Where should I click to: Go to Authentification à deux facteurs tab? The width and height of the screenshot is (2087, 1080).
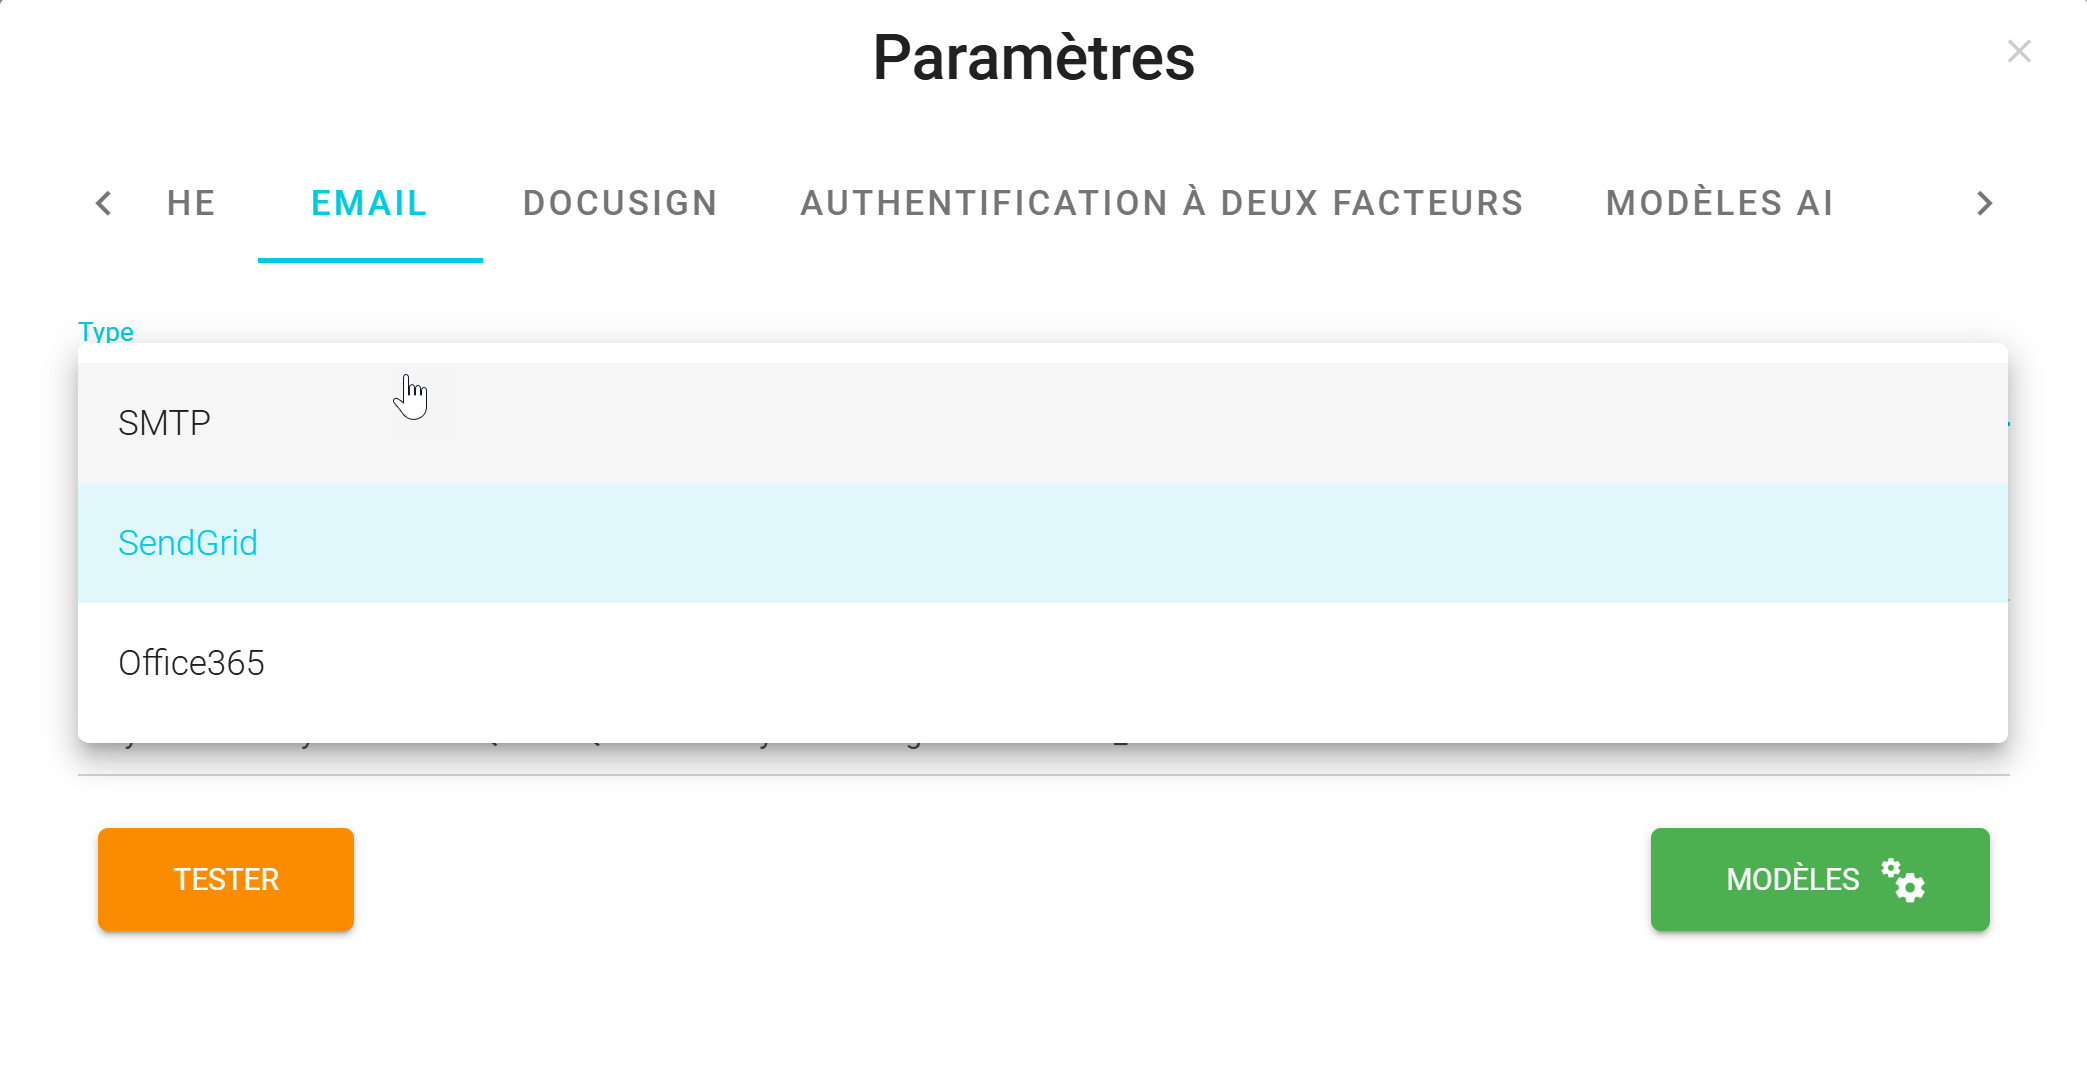pos(1161,203)
